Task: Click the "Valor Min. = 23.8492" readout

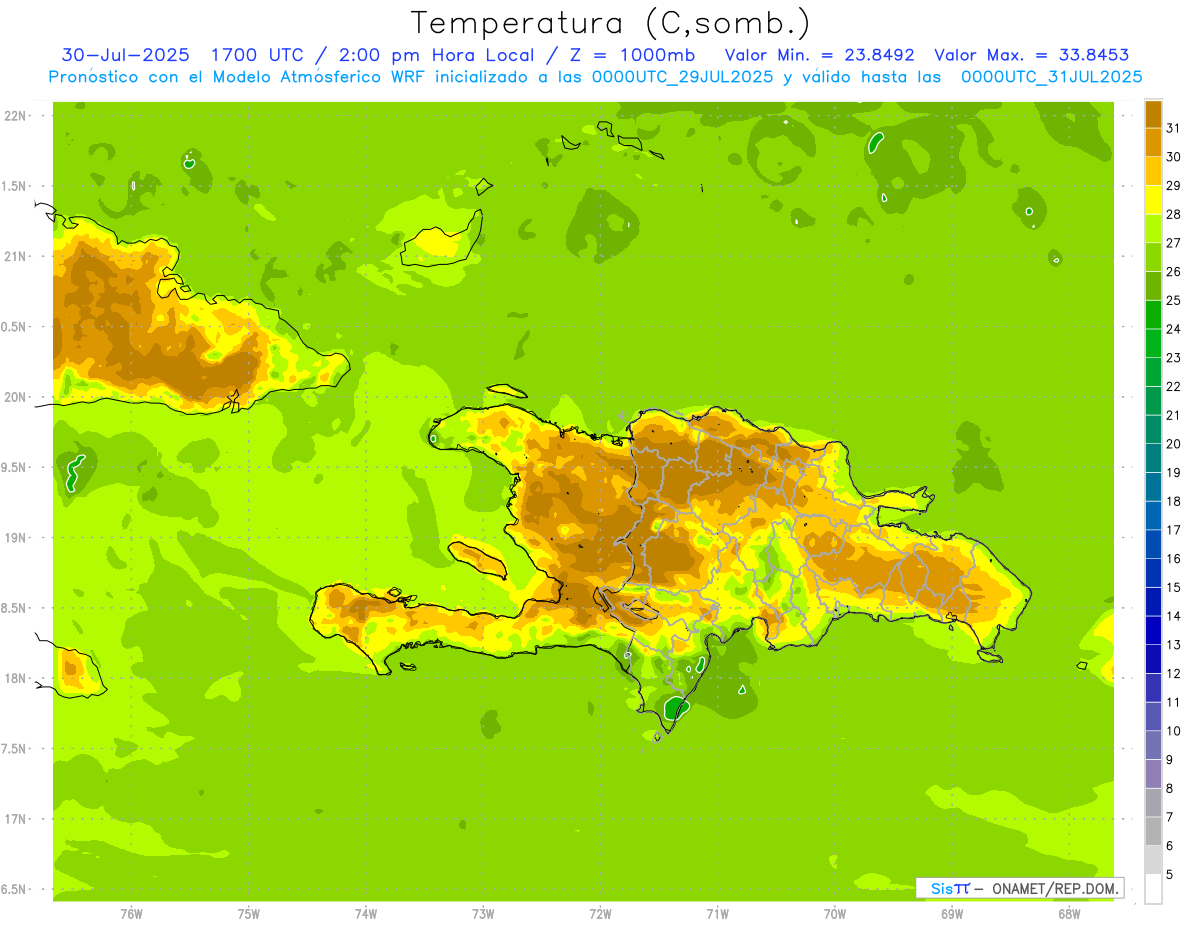Action: 820,54
